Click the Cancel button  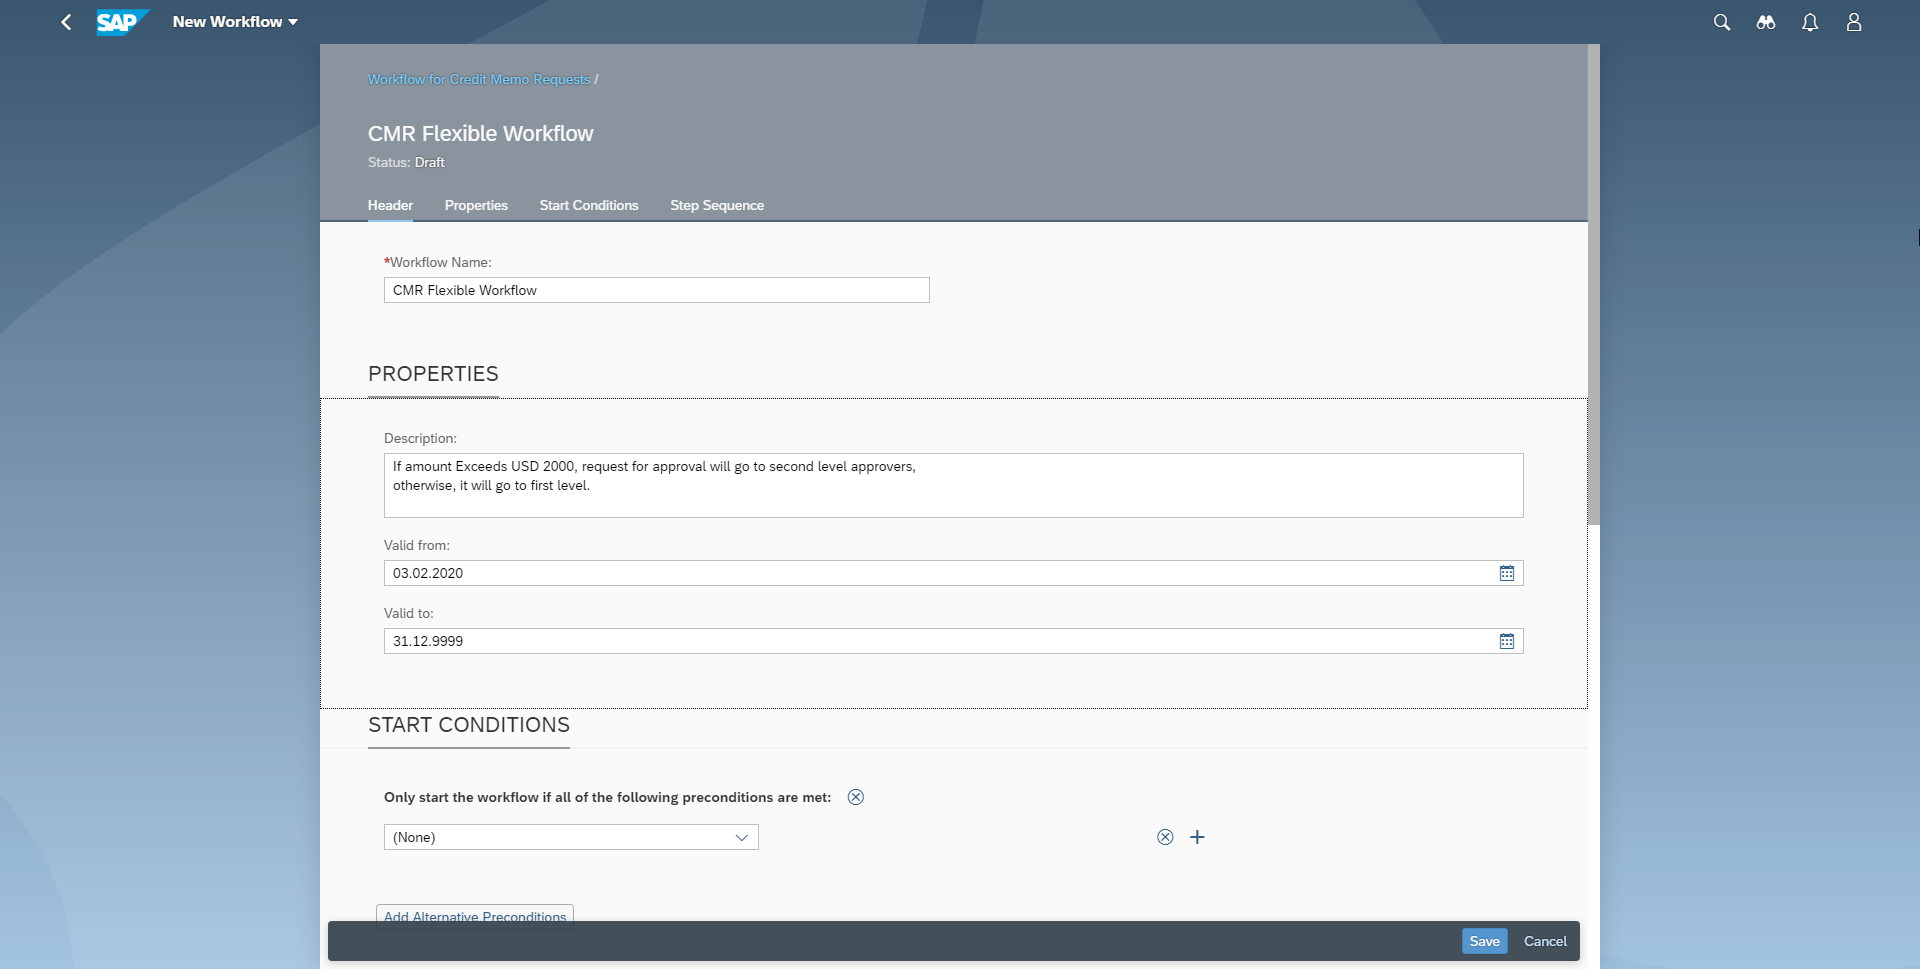click(1545, 941)
